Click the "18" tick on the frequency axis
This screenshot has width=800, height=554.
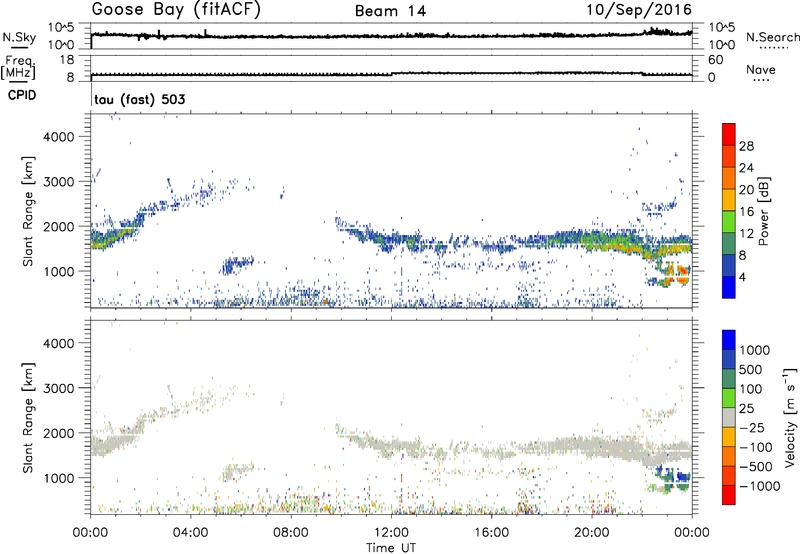coord(67,60)
